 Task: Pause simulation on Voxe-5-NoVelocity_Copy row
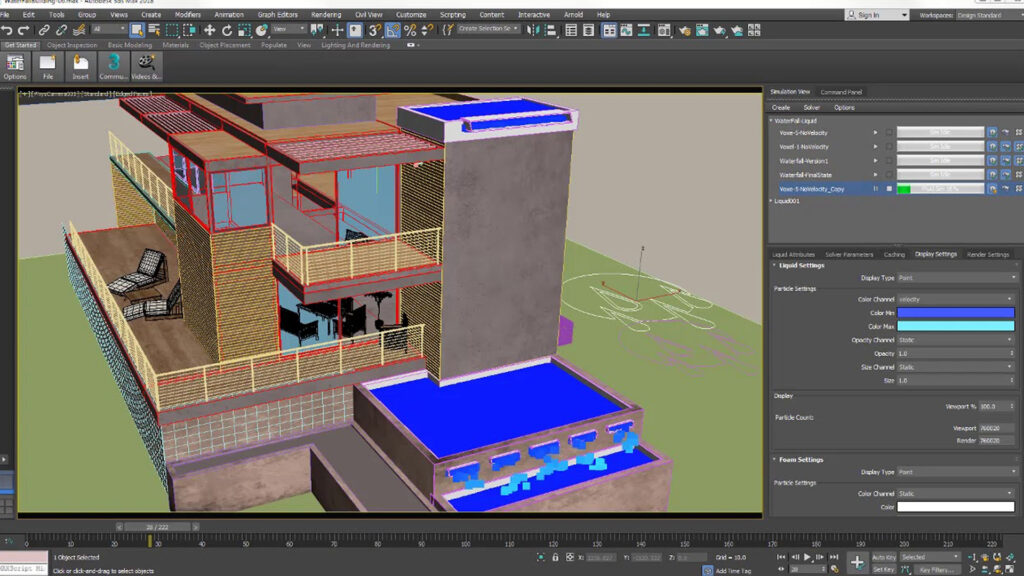(x=876, y=189)
